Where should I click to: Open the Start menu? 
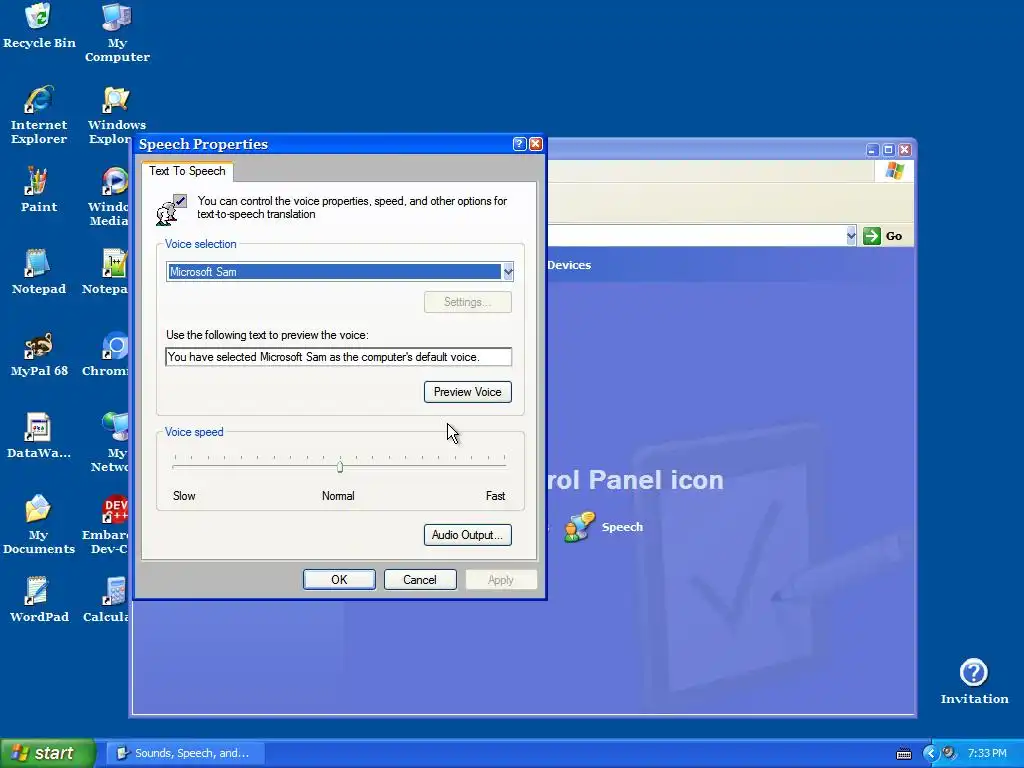coord(47,753)
